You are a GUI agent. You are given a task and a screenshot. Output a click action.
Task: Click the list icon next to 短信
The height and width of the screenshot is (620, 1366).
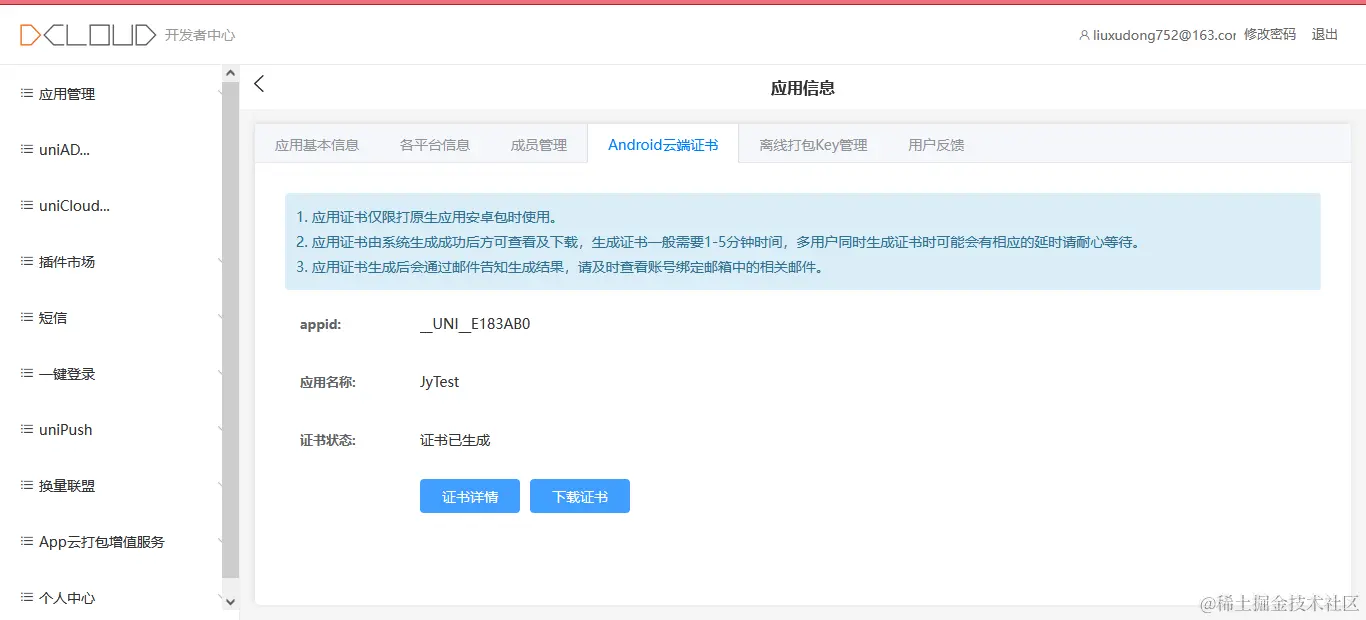pos(27,317)
